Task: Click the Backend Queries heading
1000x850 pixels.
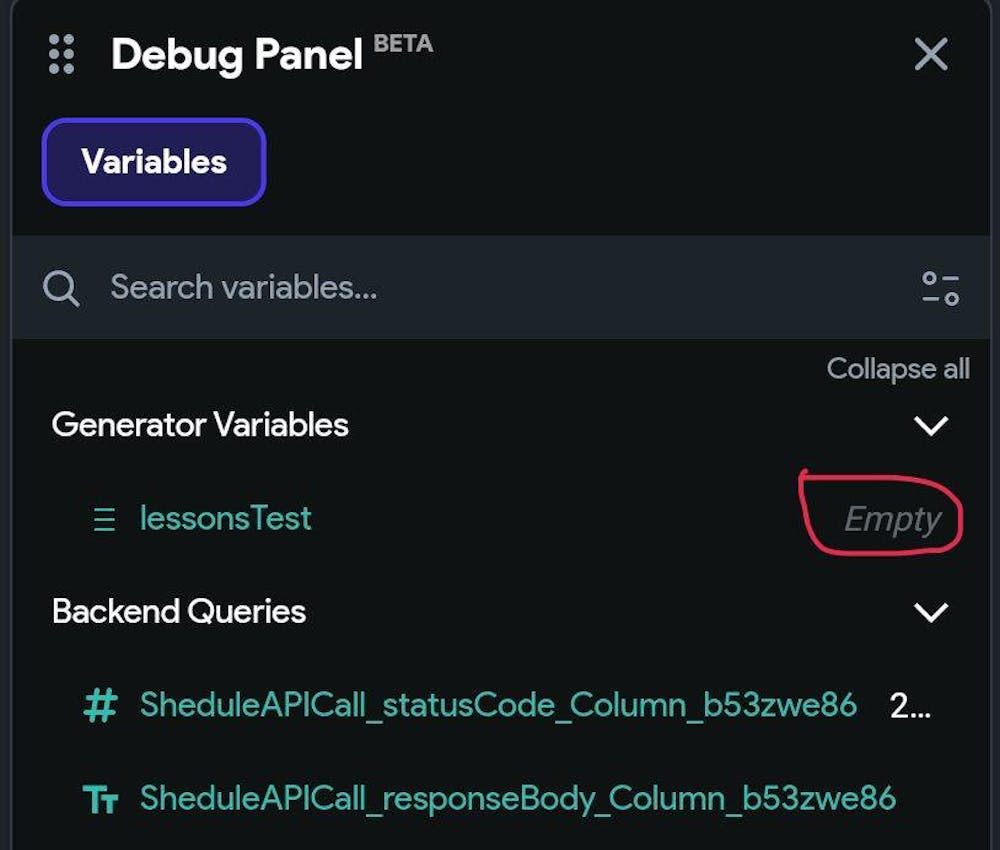Action: (179, 611)
